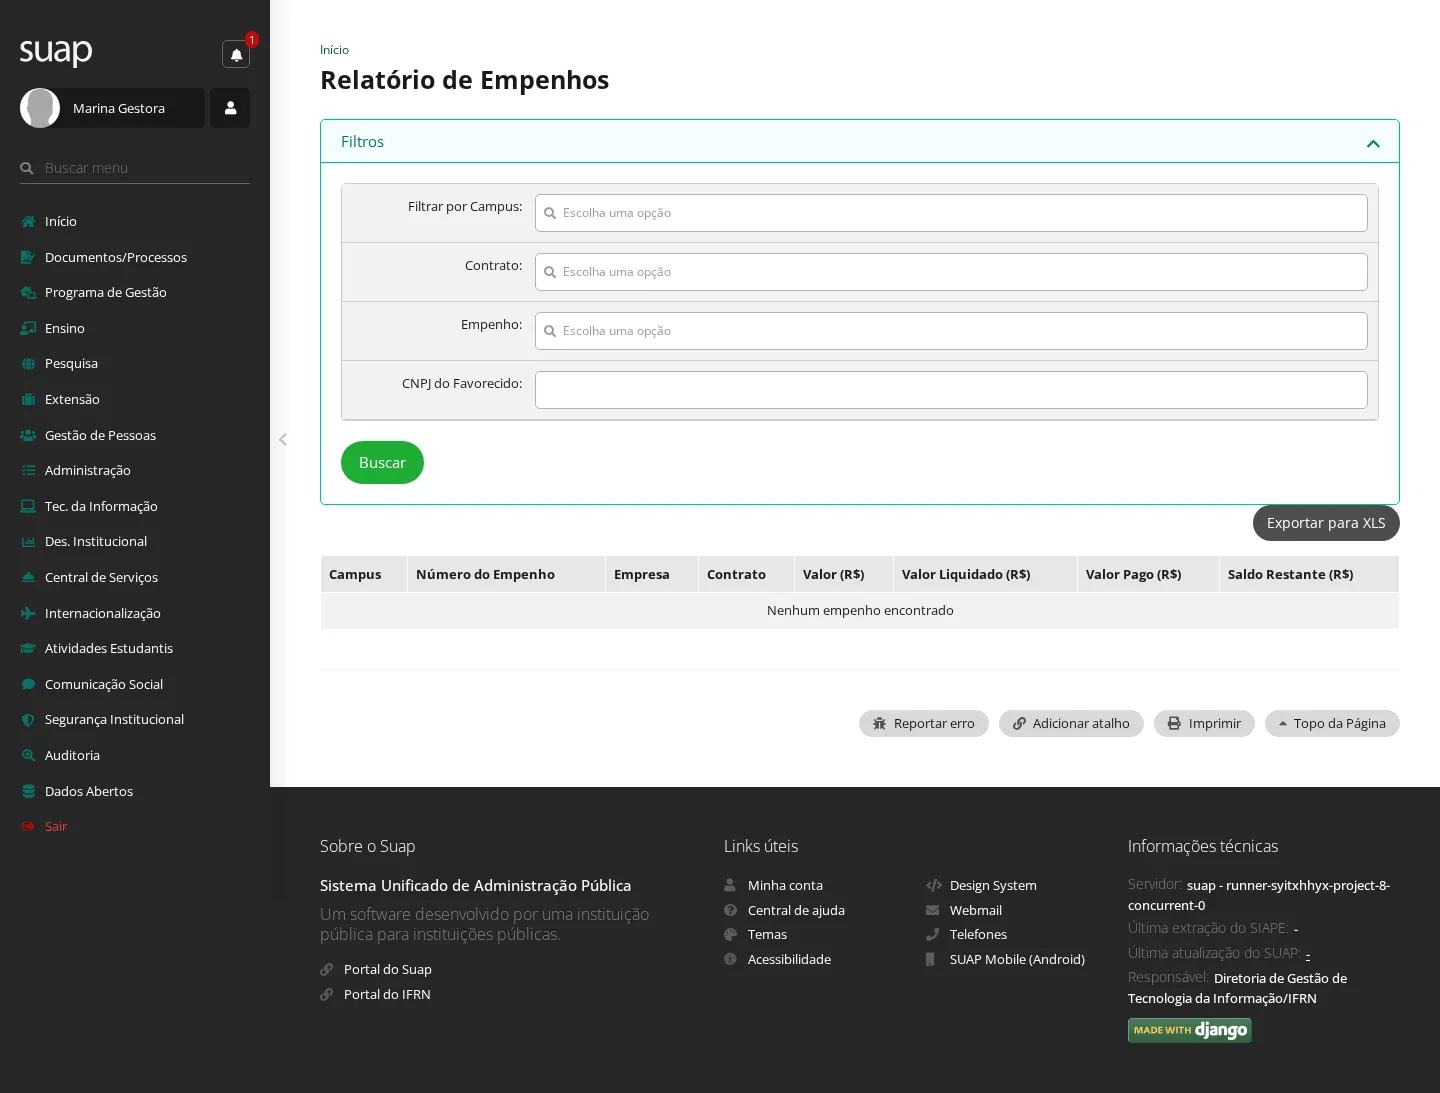The image size is (1440, 1093).
Task: Collapse the Filtros panel chevron
Action: click(x=1373, y=143)
